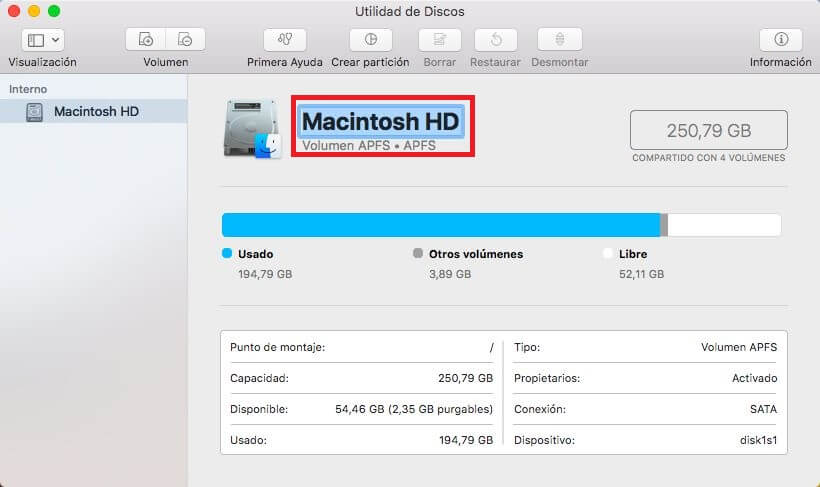Click the blue used portion of storage bar
Image resolution: width=820 pixels, height=487 pixels.
pos(441,225)
